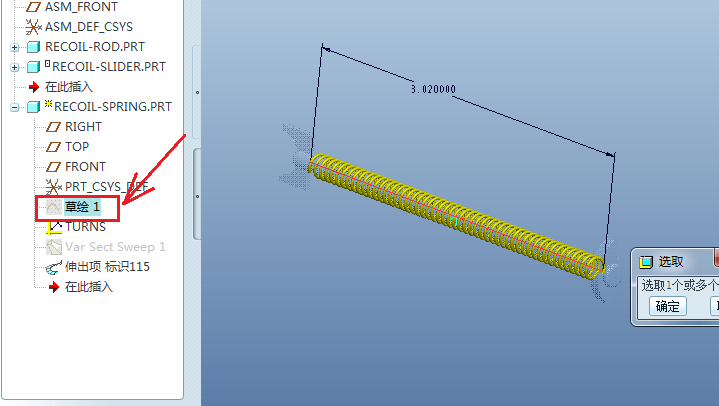Select the ASM_FRONT label in the tree
719x406 pixels.
(x=81, y=7)
